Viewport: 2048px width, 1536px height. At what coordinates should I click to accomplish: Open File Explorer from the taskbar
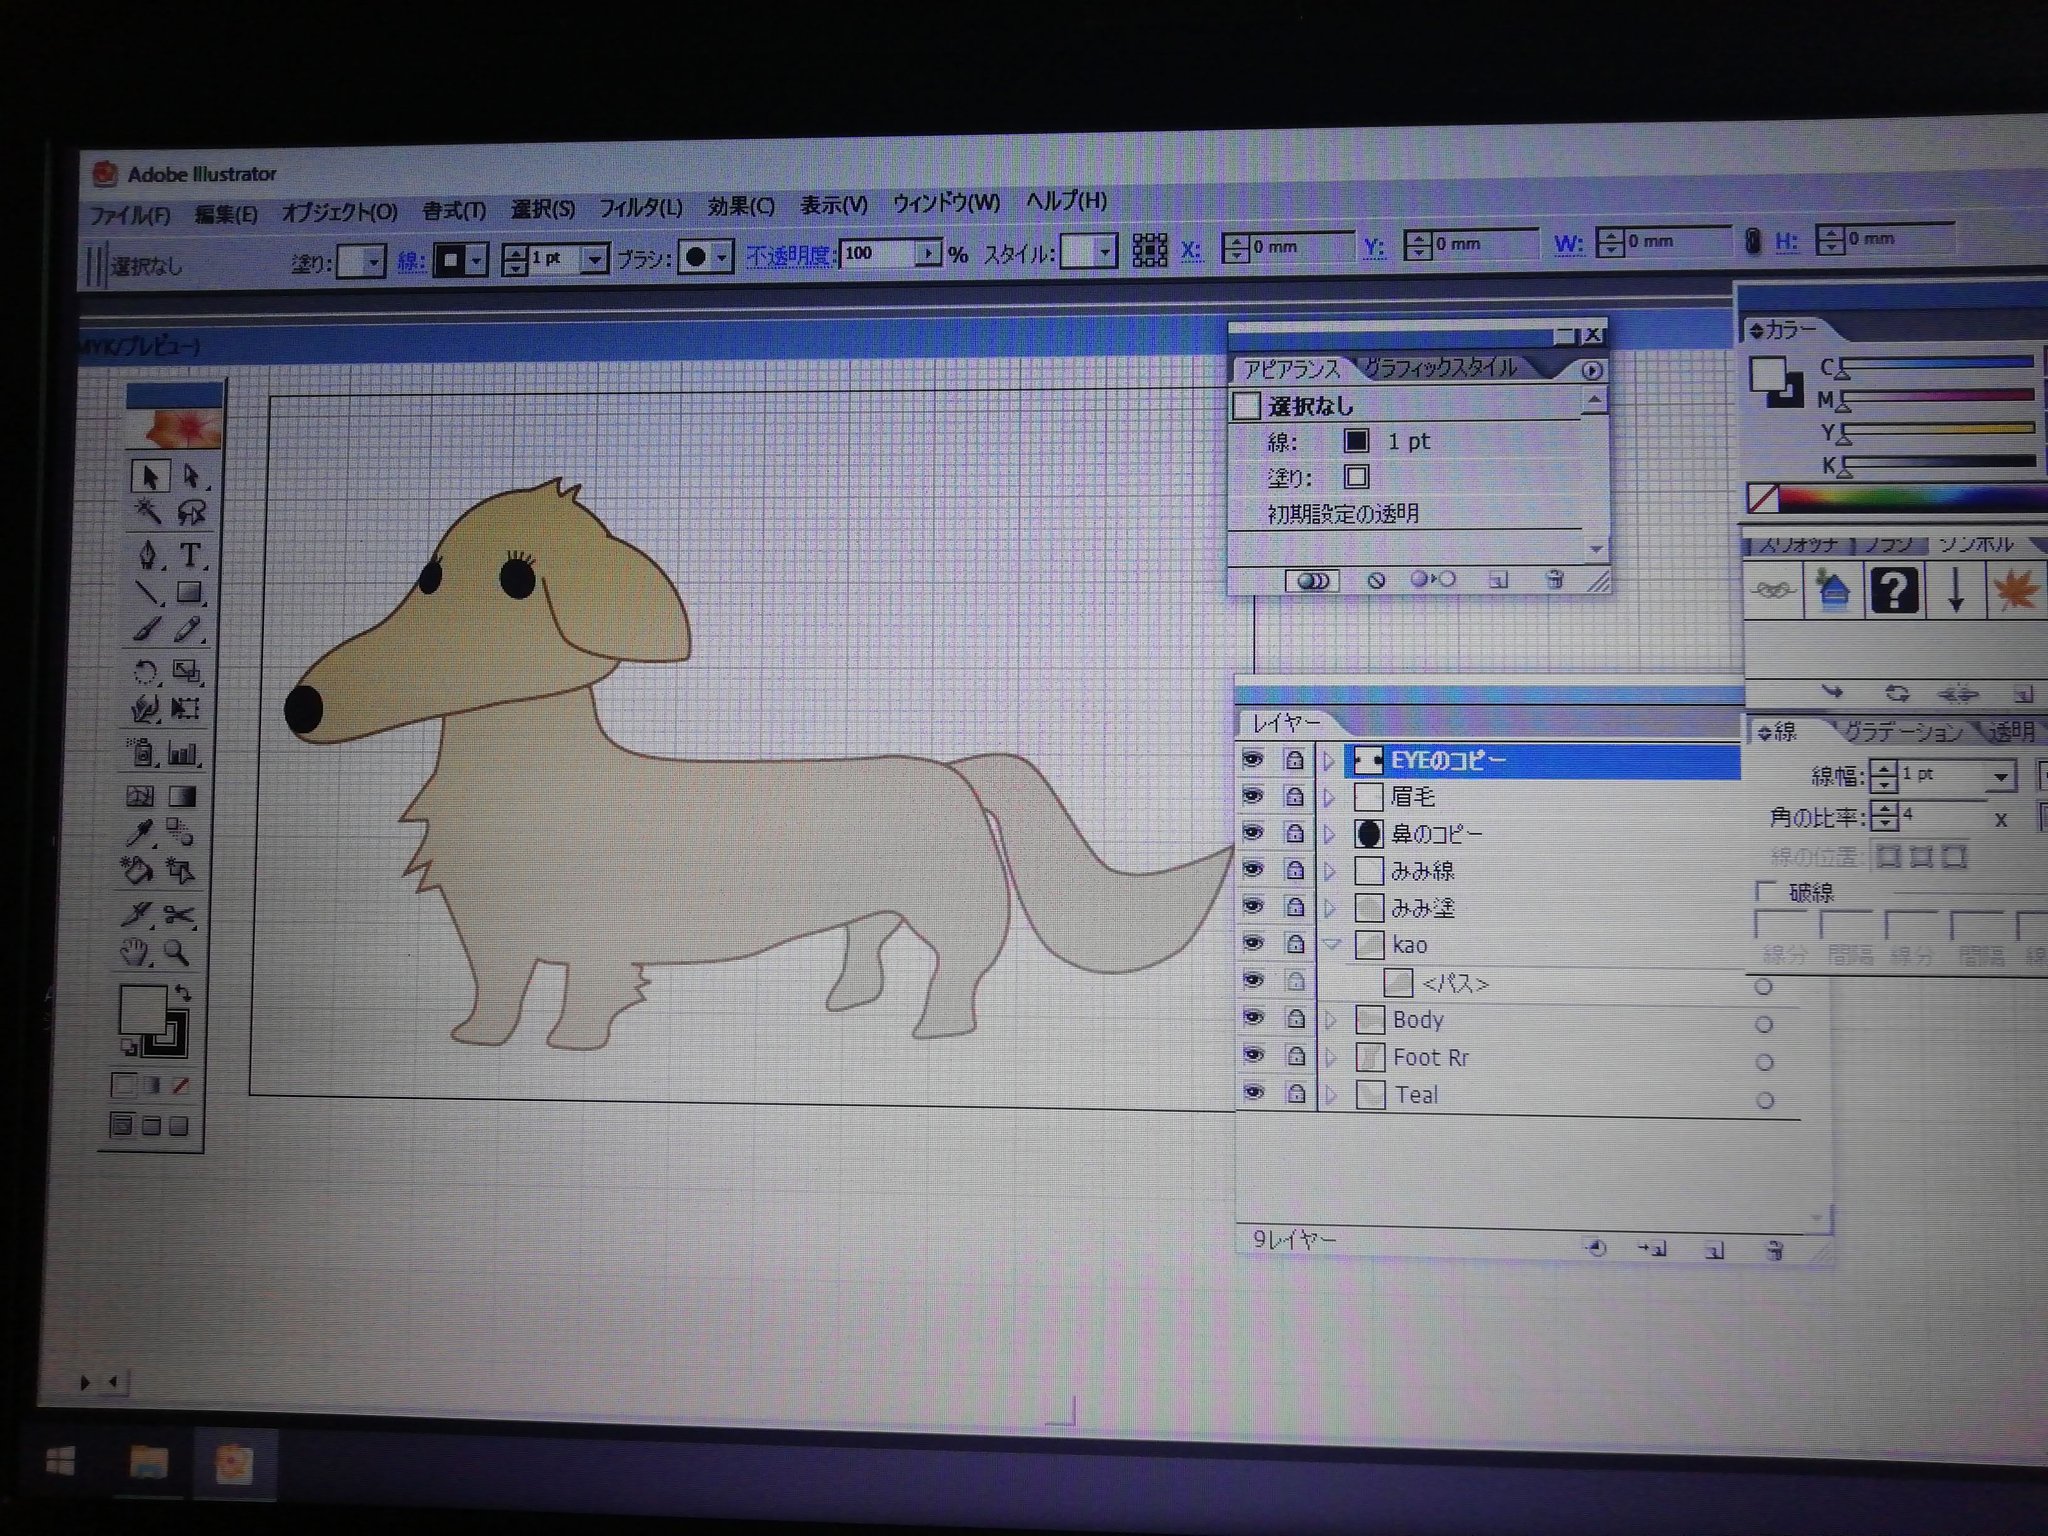point(148,1464)
